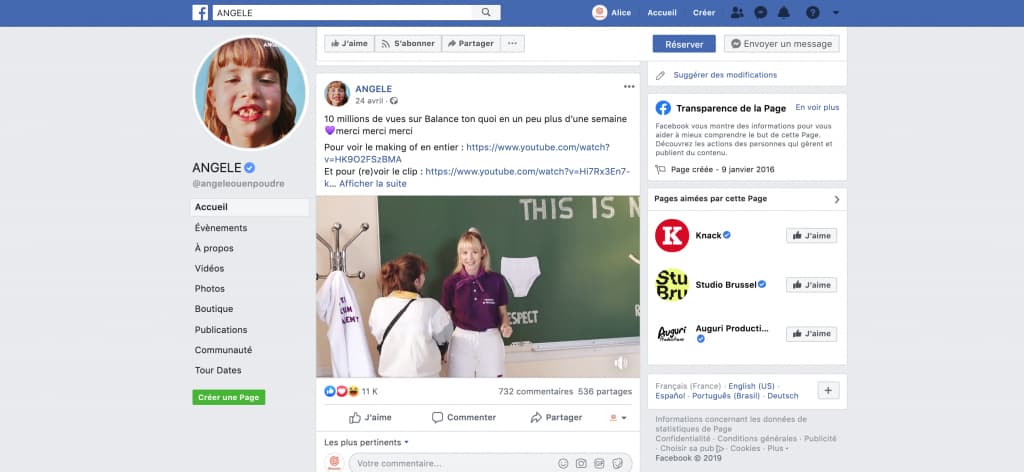Open Photos in the sidebar
The width and height of the screenshot is (1024, 472).
coord(209,289)
